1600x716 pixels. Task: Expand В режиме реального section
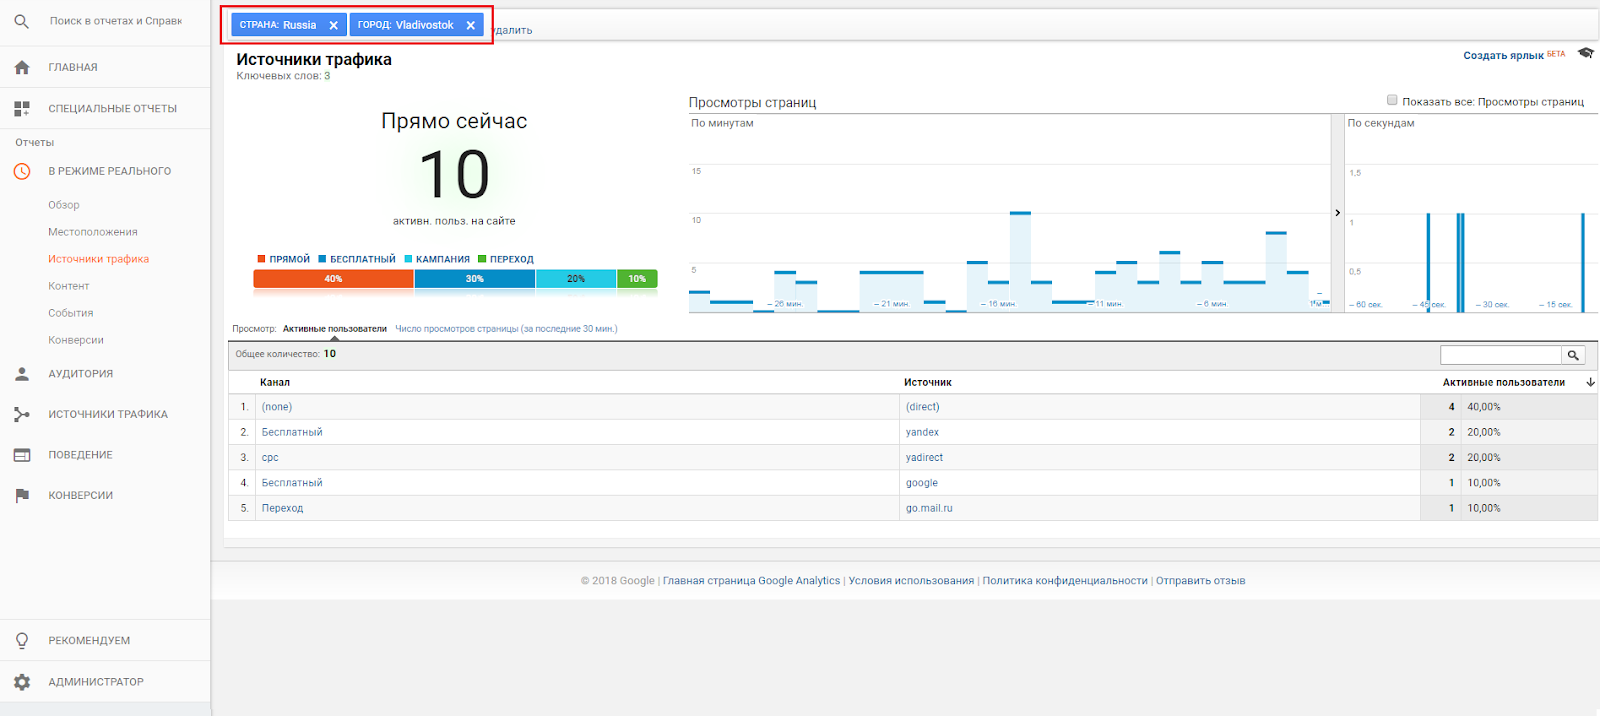(110, 171)
